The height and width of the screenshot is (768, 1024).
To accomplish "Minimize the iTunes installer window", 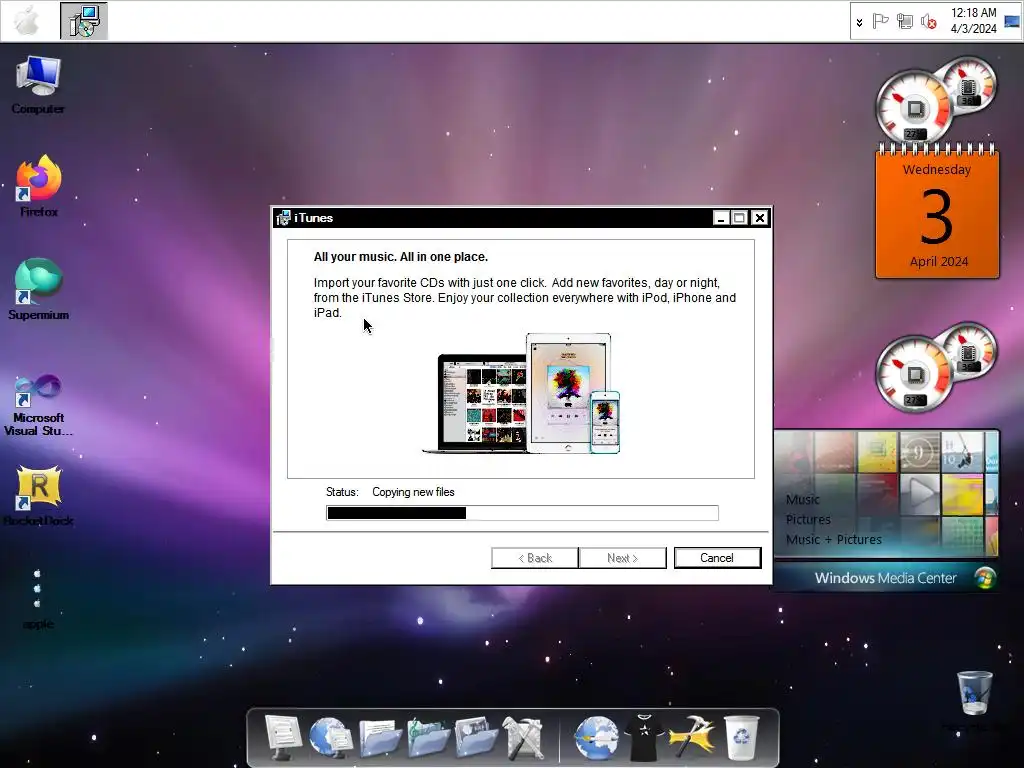I will [x=720, y=218].
